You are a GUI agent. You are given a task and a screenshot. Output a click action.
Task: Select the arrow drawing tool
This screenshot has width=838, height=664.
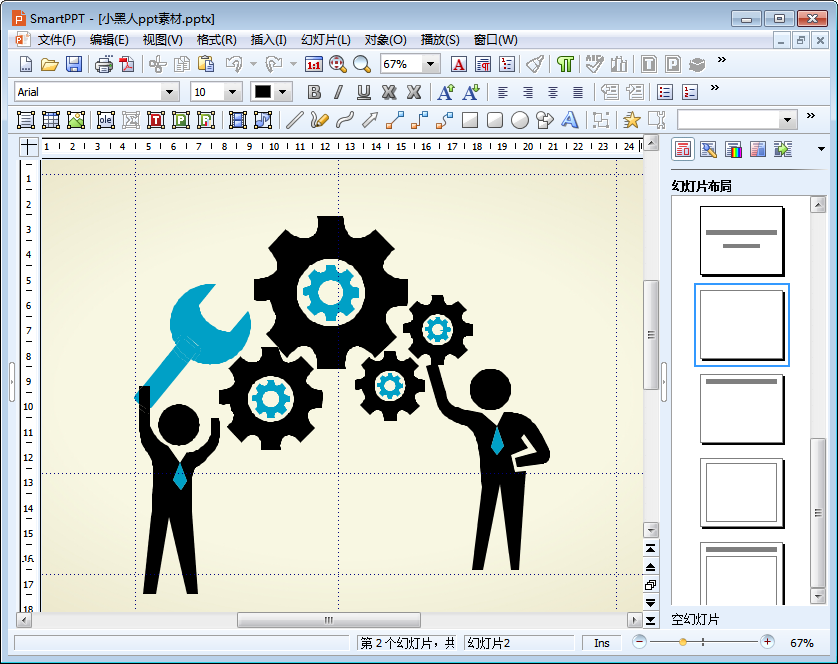[x=370, y=120]
